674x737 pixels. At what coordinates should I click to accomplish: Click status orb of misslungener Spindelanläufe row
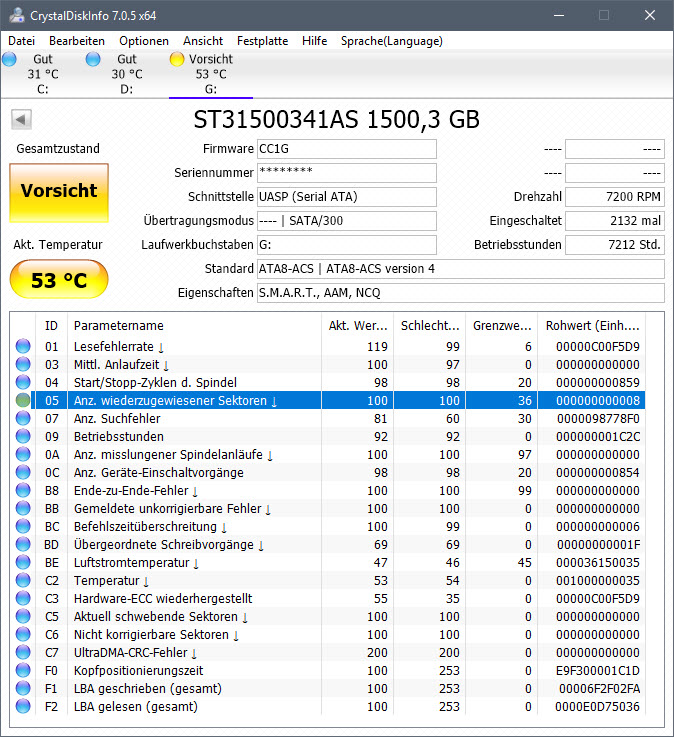tap(23, 455)
